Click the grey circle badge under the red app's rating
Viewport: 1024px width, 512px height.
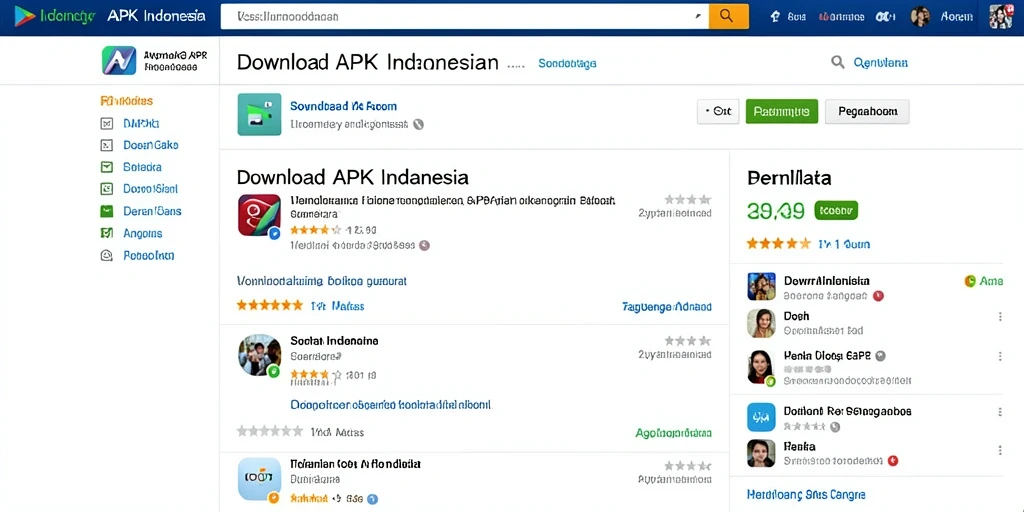[x=424, y=246]
